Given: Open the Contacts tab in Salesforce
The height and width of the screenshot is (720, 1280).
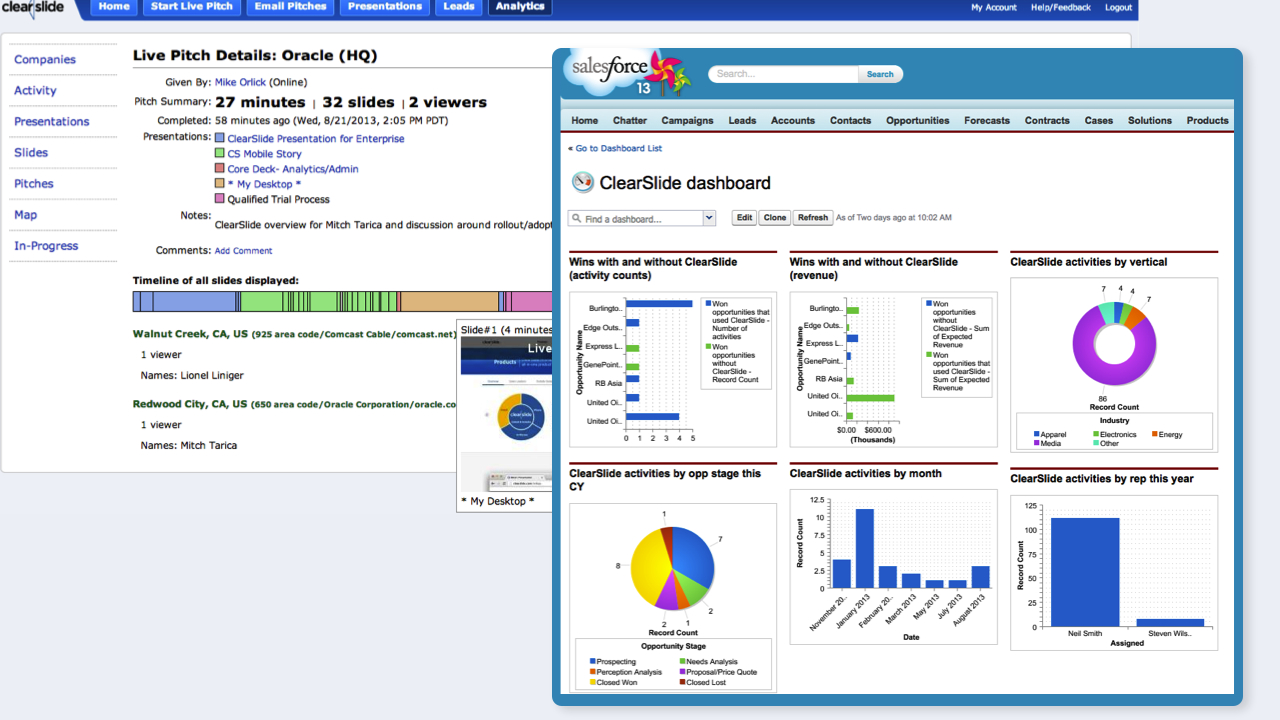Looking at the screenshot, I should tap(850, 120).
